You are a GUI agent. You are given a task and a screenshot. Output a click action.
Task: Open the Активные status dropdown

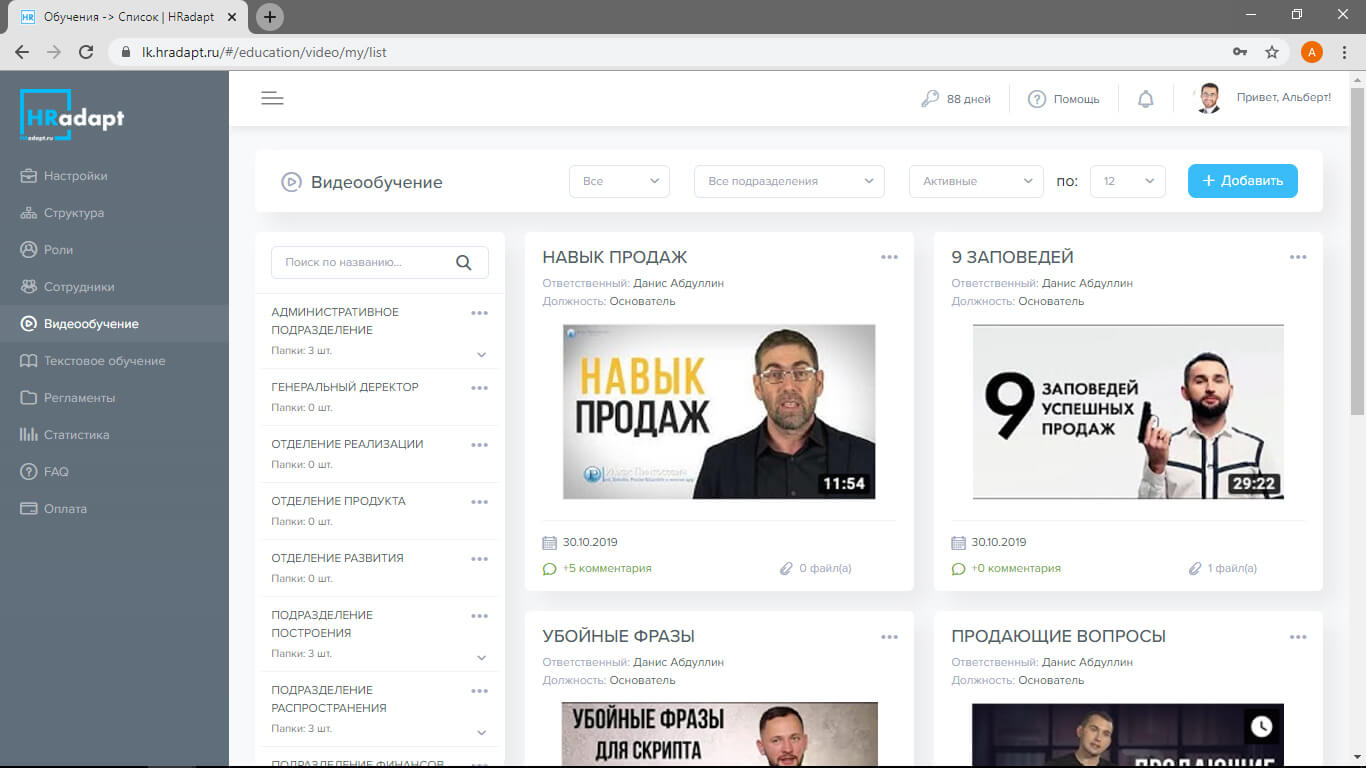click(x=976, y=181)
